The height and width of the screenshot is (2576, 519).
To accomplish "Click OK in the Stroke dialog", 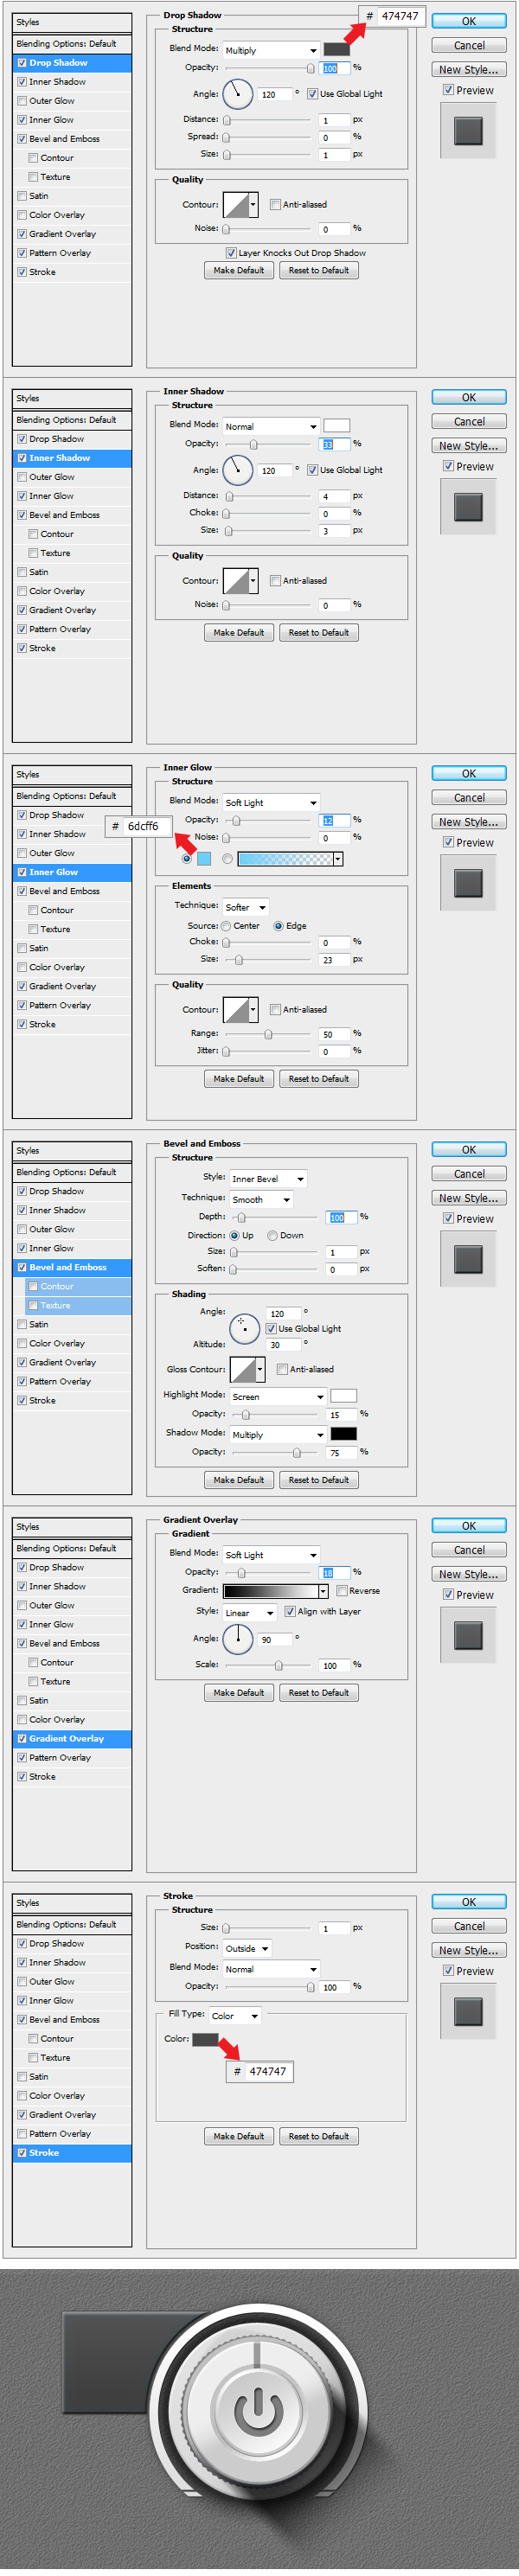I will 469,1902.
